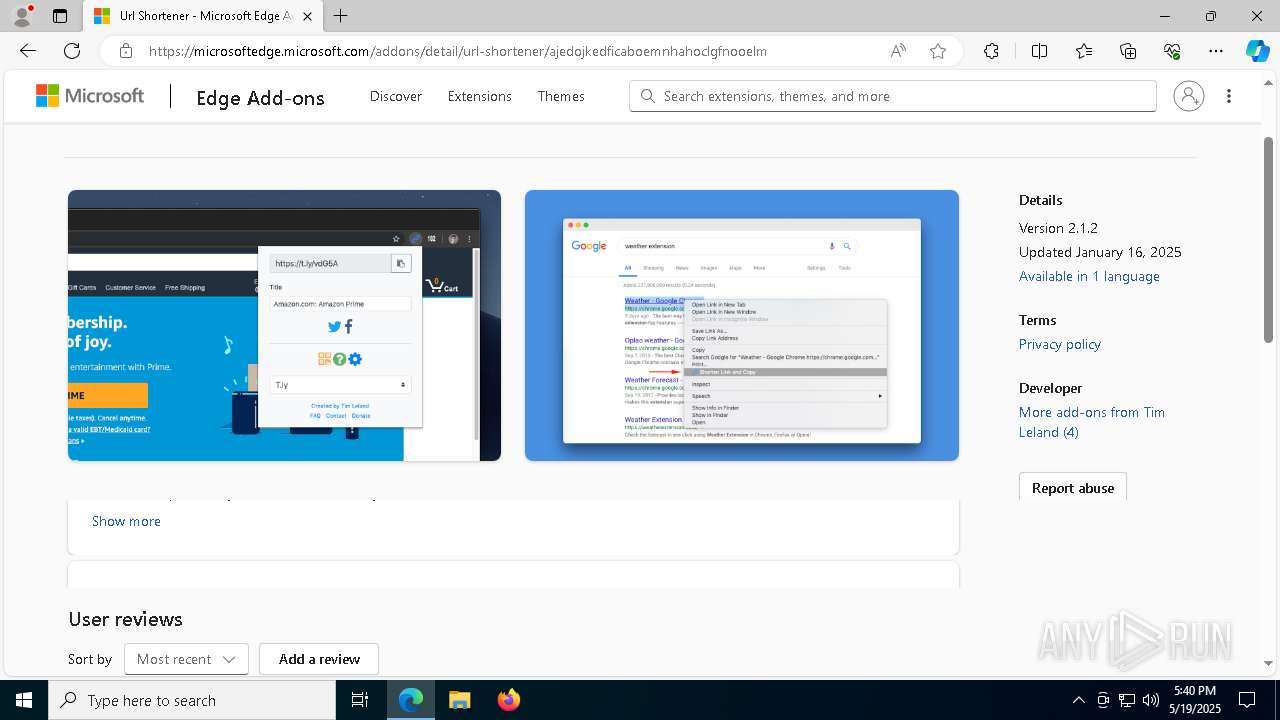Click Updated January 16, 2025 text
Screen dimensions: 1280x720
[1100, 252]
